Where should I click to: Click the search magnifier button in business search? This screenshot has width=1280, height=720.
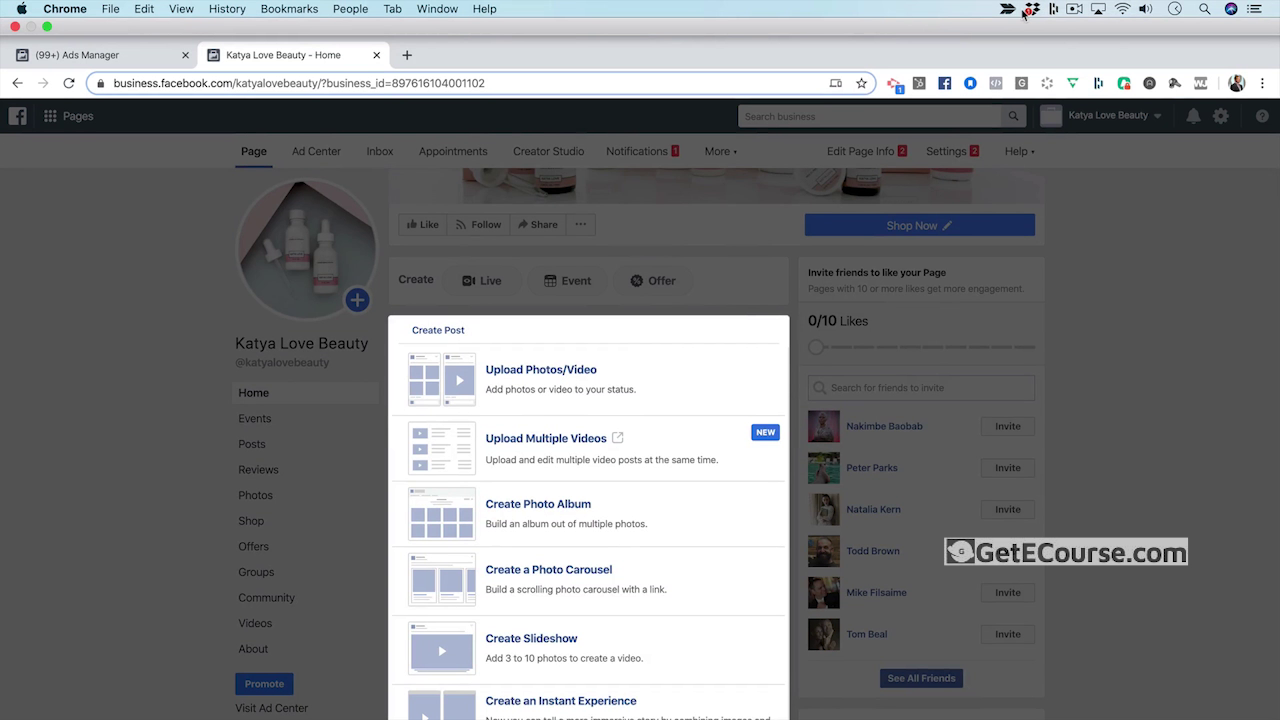click(1014, 116)
